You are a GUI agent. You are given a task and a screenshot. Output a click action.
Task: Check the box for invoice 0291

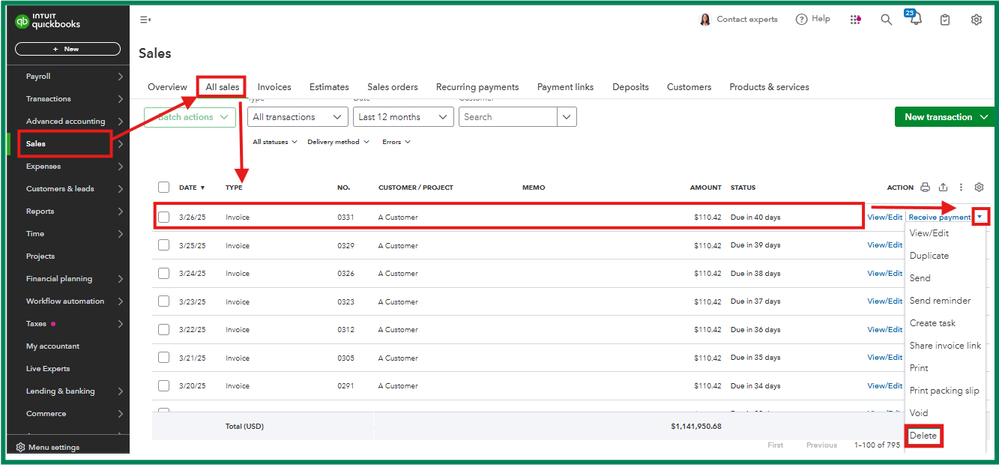[x=164, y=385]
